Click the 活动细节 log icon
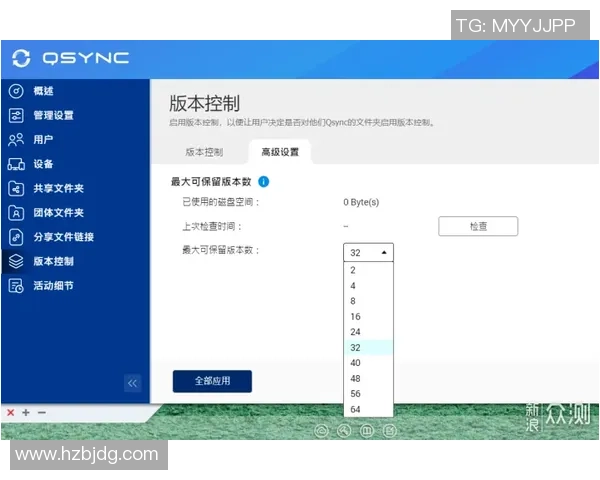 [x=16, y=286]
